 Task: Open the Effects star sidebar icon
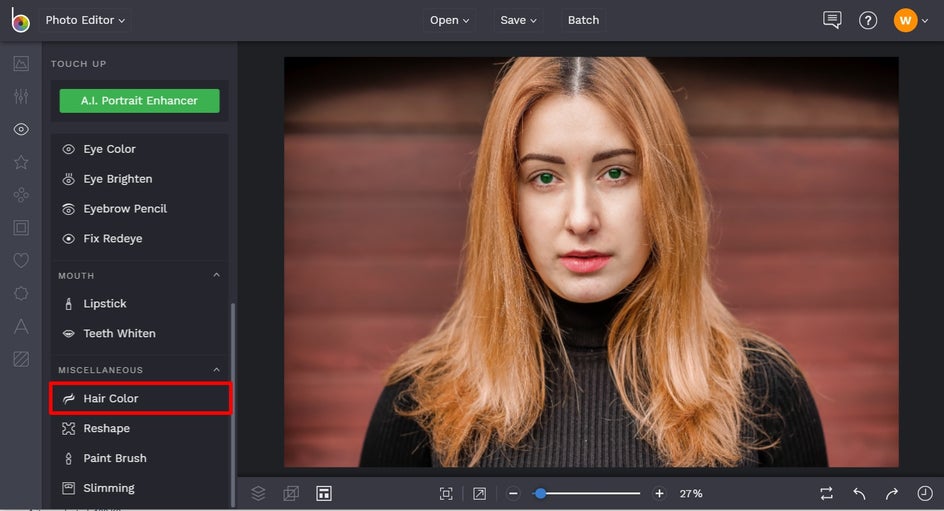click(21, 162)
